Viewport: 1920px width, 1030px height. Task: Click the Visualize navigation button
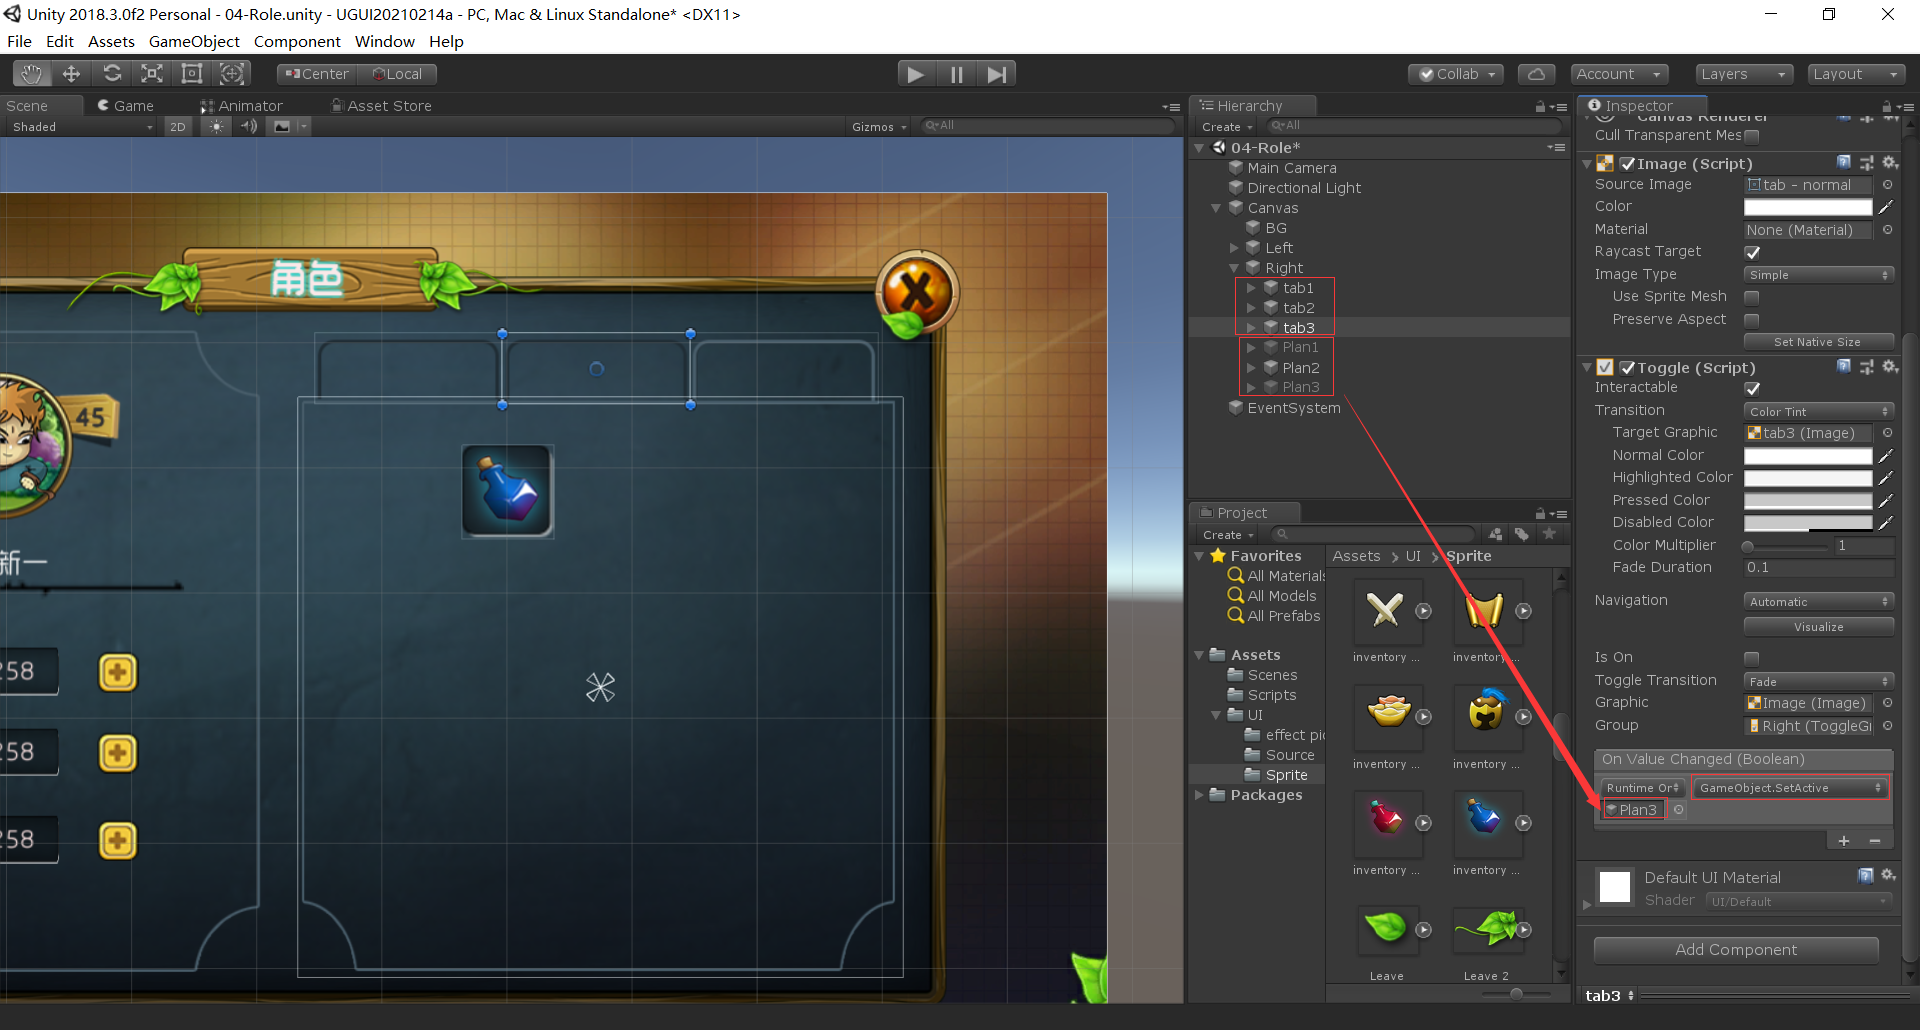point(1819,627)
